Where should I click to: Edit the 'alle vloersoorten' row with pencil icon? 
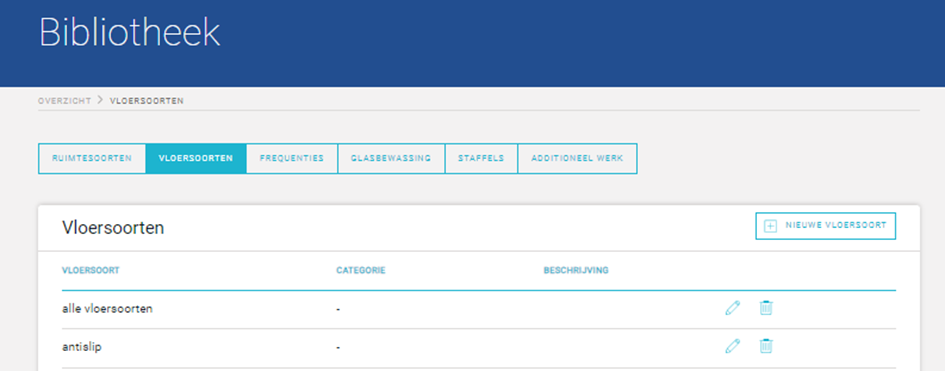[x=732, y=308]
